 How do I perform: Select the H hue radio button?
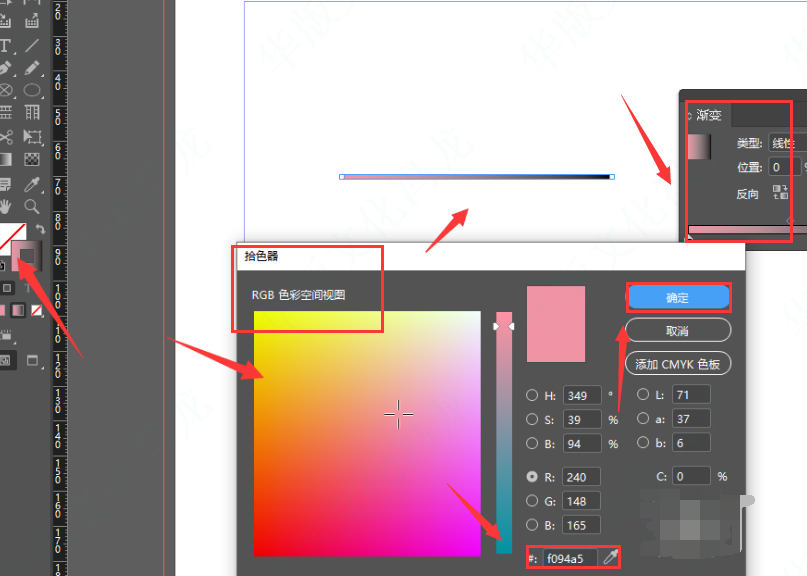pos(532,395)
